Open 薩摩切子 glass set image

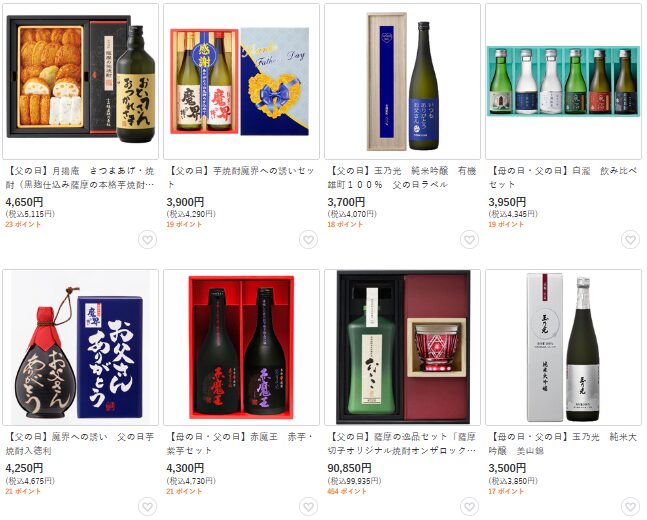tap(402, 347)
